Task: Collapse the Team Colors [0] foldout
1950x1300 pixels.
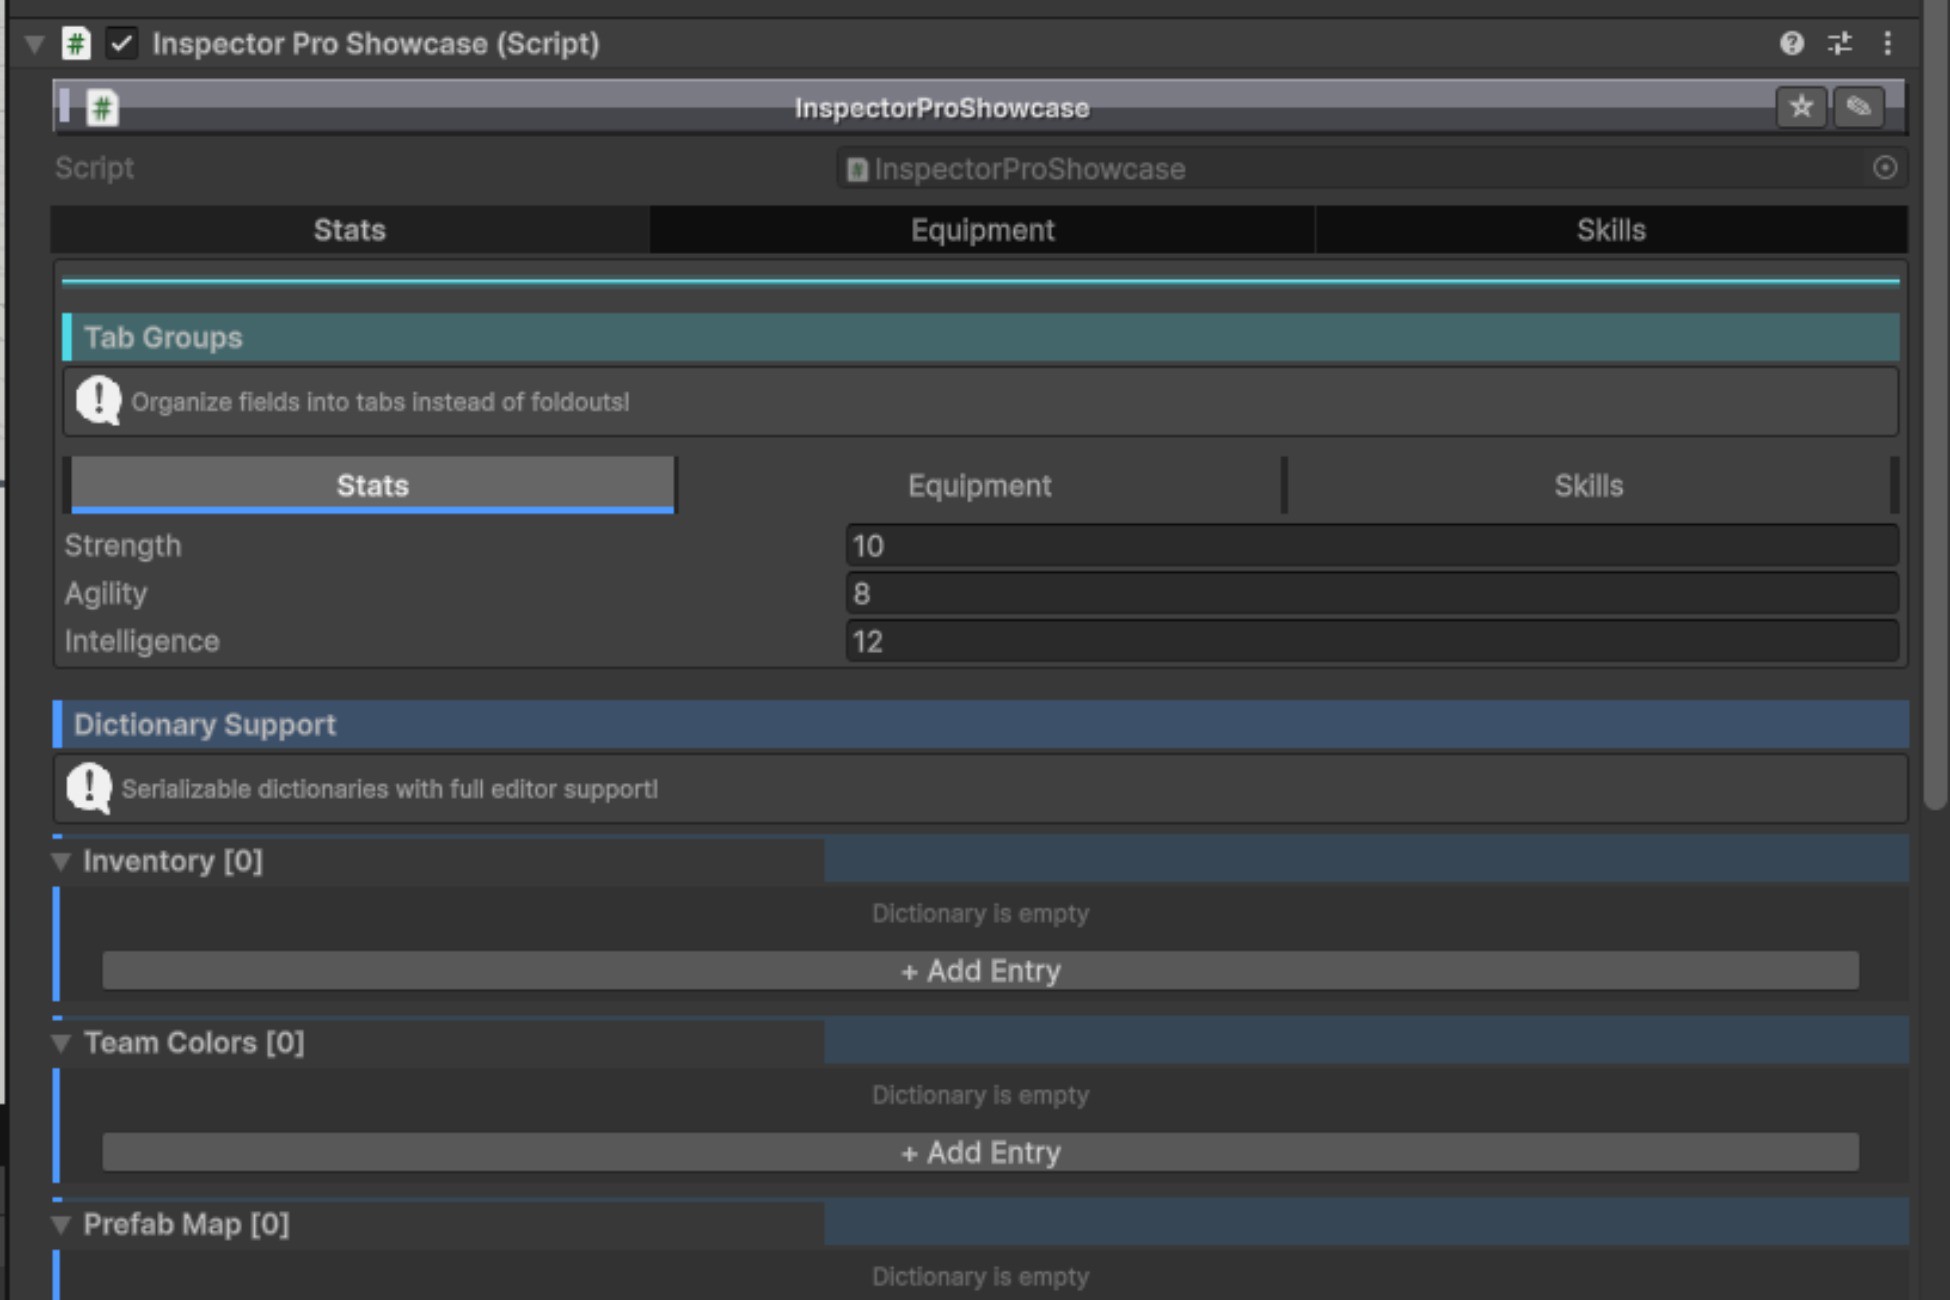Action: click(x=59, y=1043)
